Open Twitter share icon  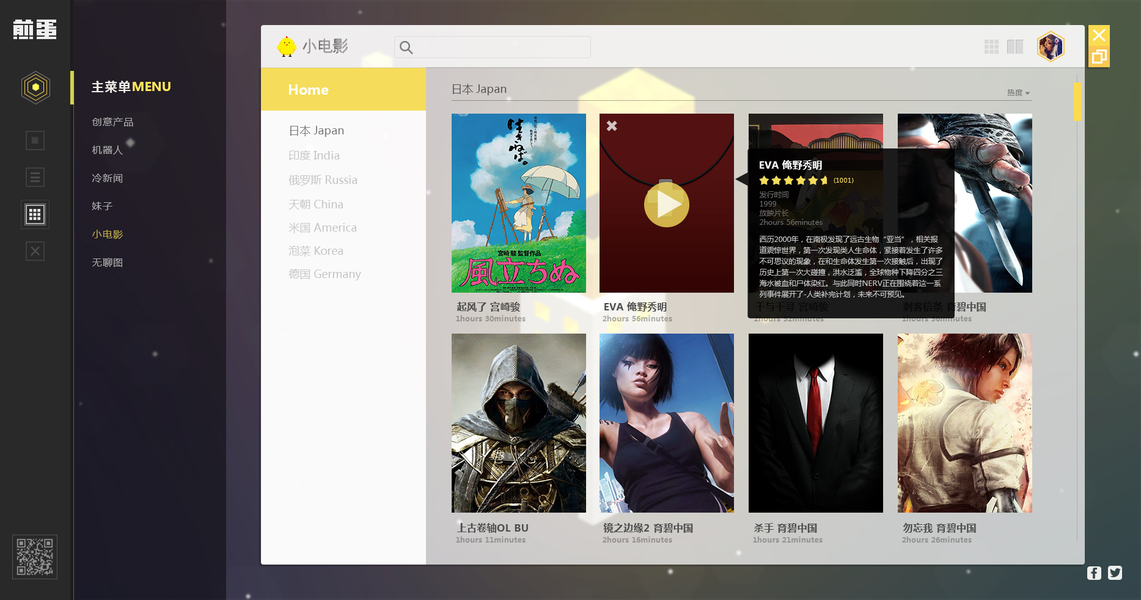pos(1115,573)
